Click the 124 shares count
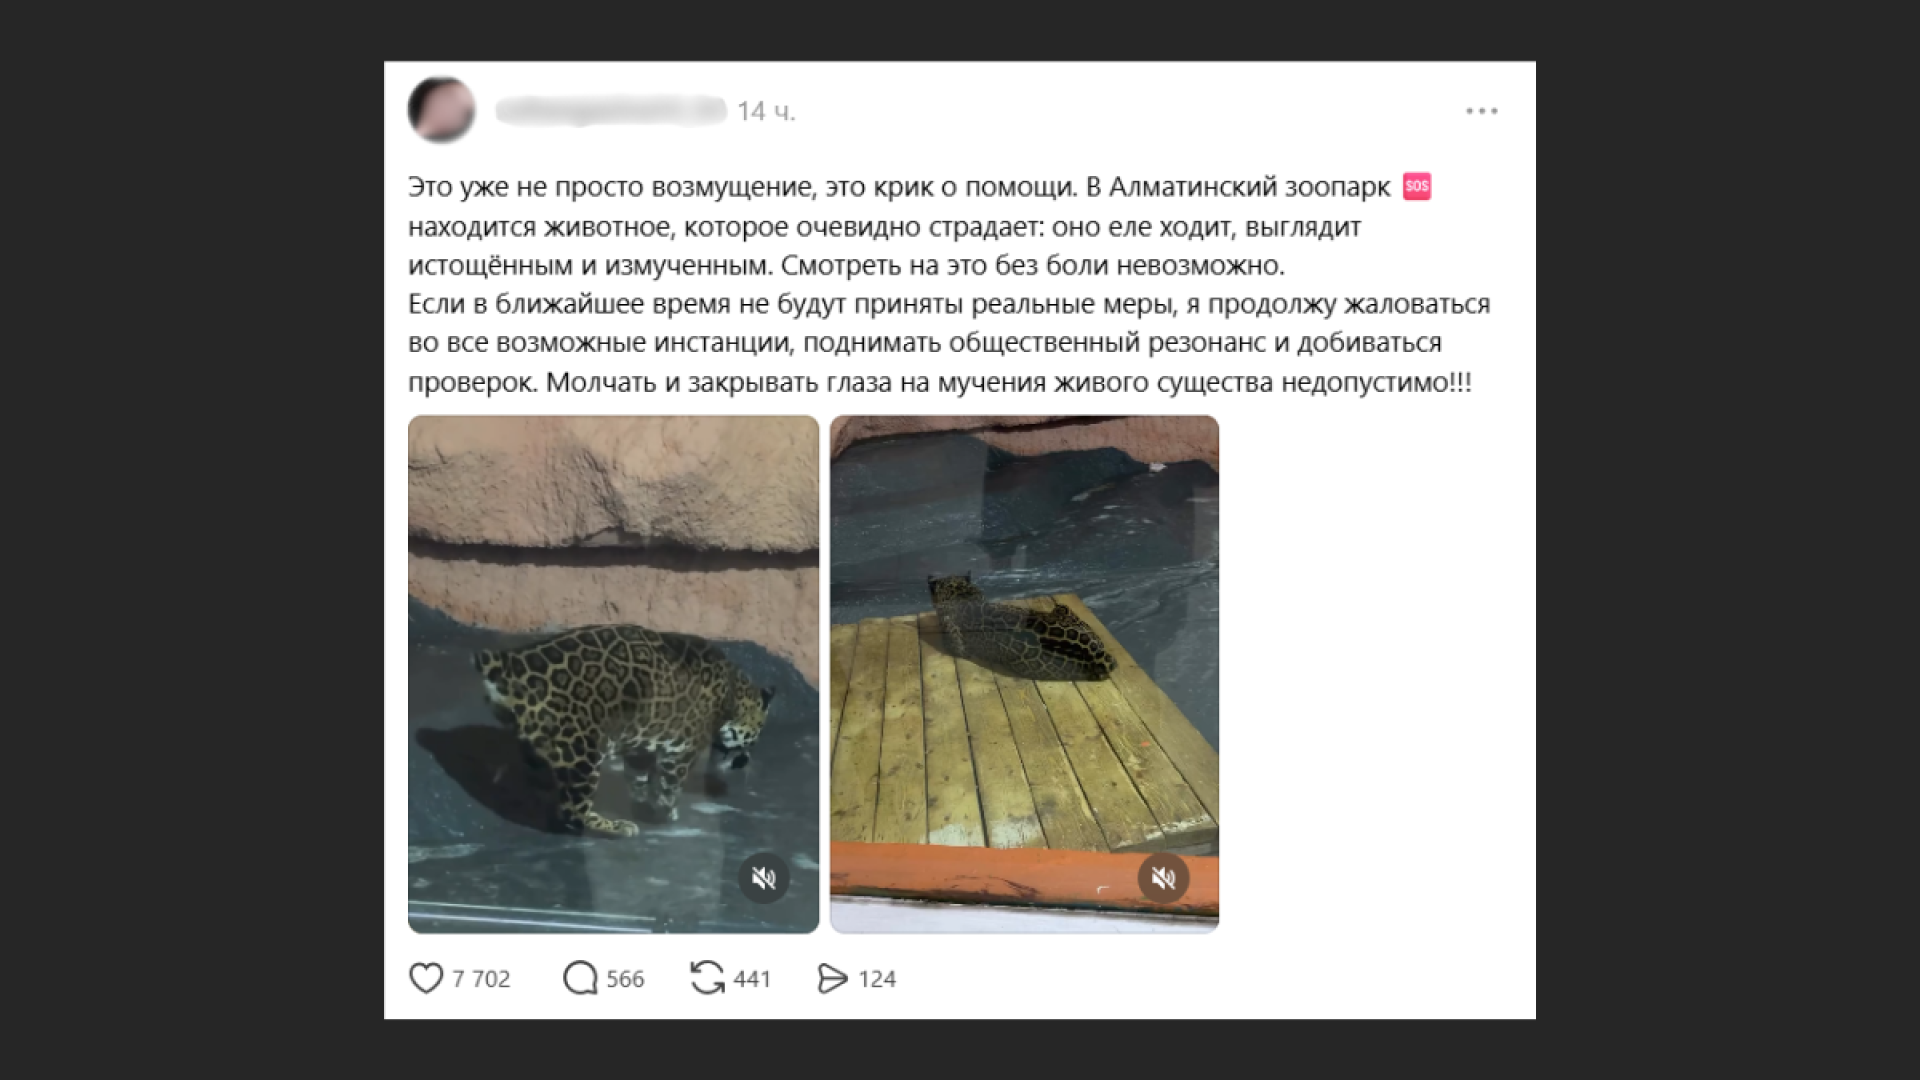The height and width of the screenshot is (1080, 1920). pyautogui.click(x=877, y=979)
